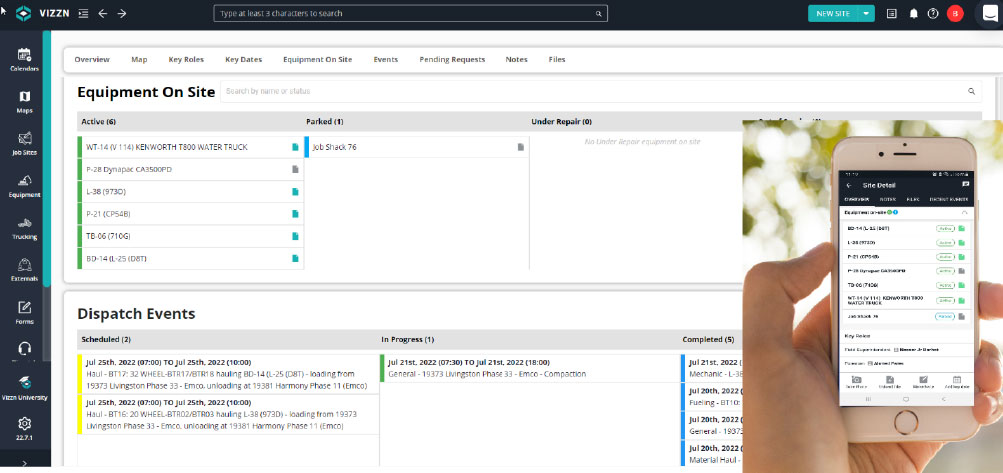Switch to the Key Roles tab
This screenshot has height=473, width=1003.
pos(186,60)
